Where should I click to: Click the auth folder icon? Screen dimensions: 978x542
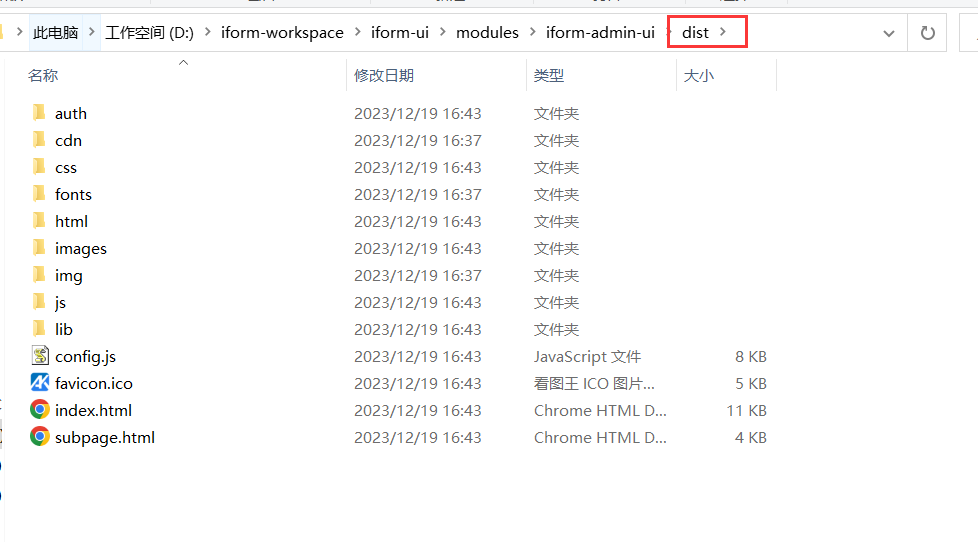(40, 113)
